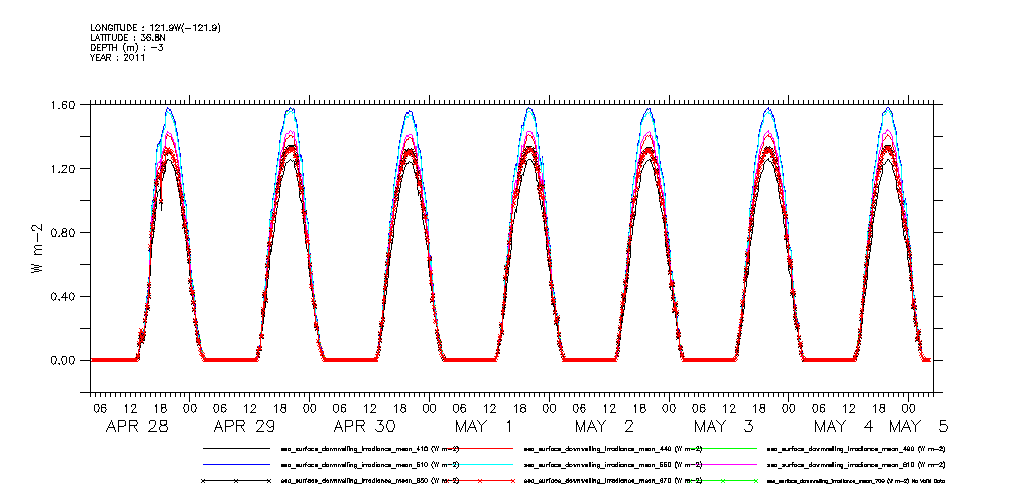
Task: Click the MAY 4 date label
Action: point(844,427)
